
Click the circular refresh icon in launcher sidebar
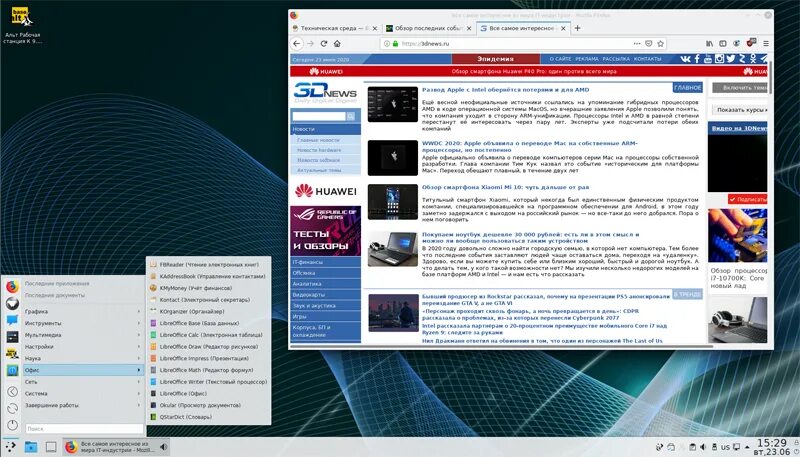point(13,408)
